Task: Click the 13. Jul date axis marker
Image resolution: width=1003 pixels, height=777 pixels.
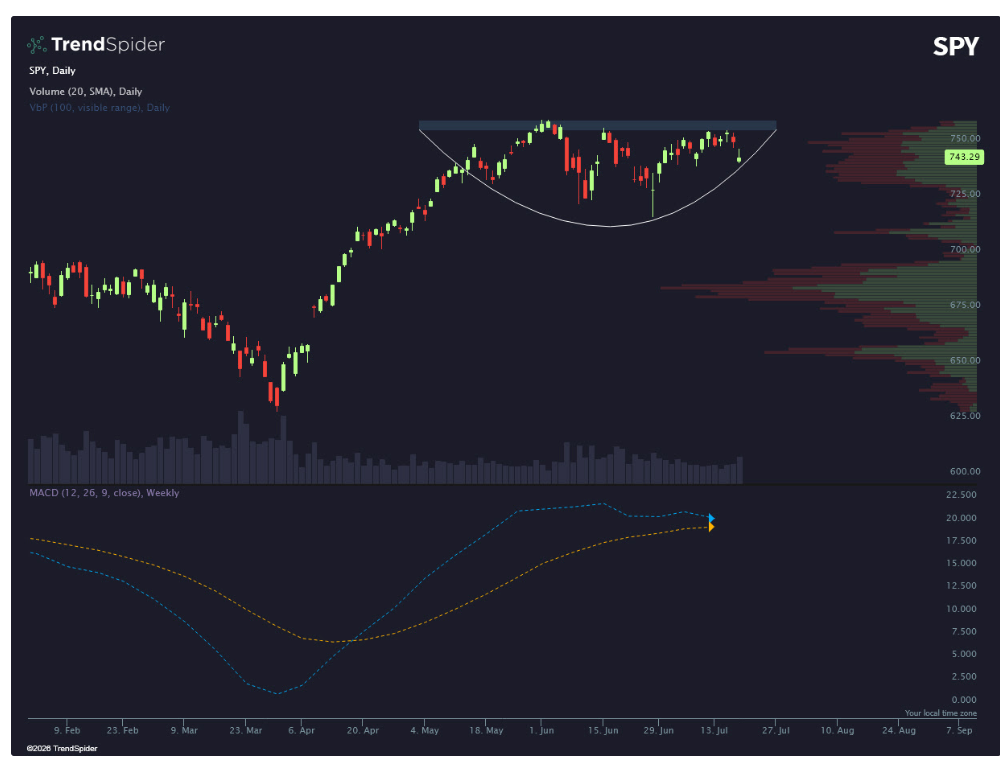Action: pos(714,730)
